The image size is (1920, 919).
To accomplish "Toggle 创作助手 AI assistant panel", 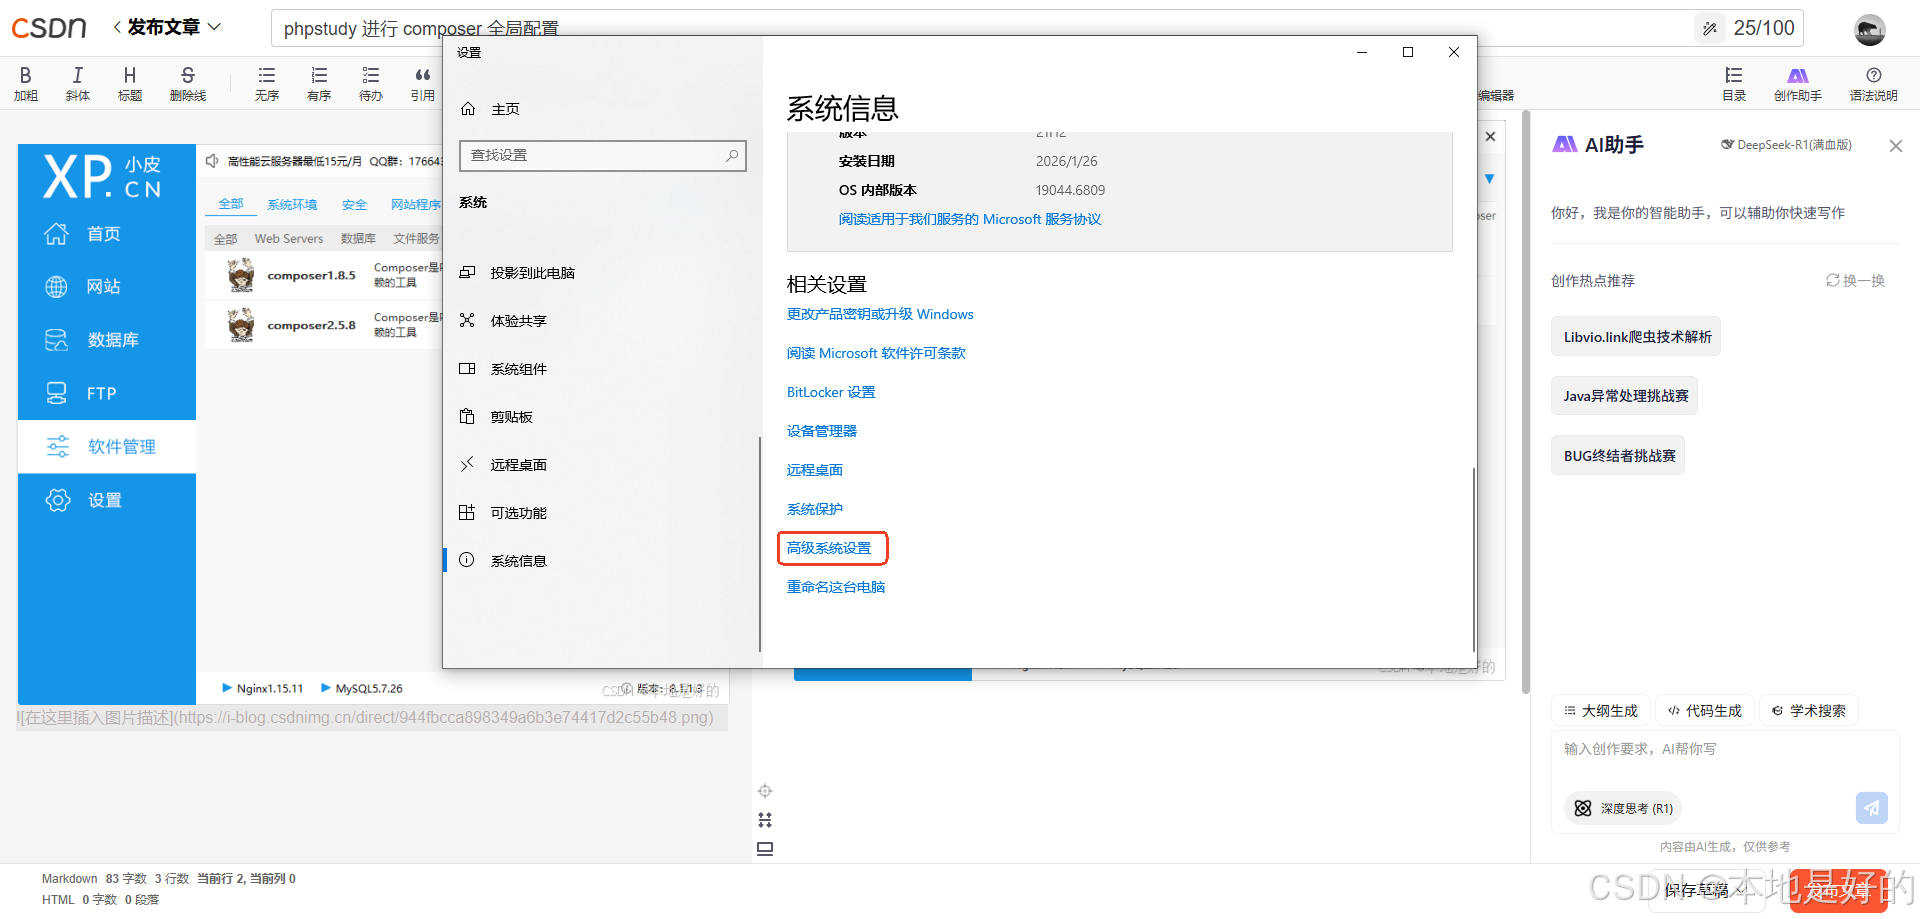I will [x=1797, y=83].
